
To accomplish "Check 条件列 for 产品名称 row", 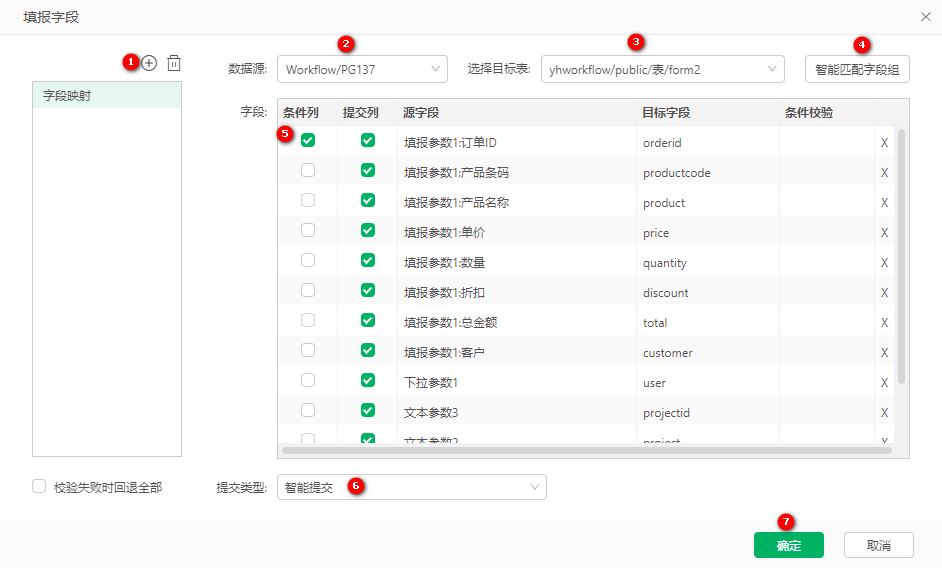I will 308,200.
